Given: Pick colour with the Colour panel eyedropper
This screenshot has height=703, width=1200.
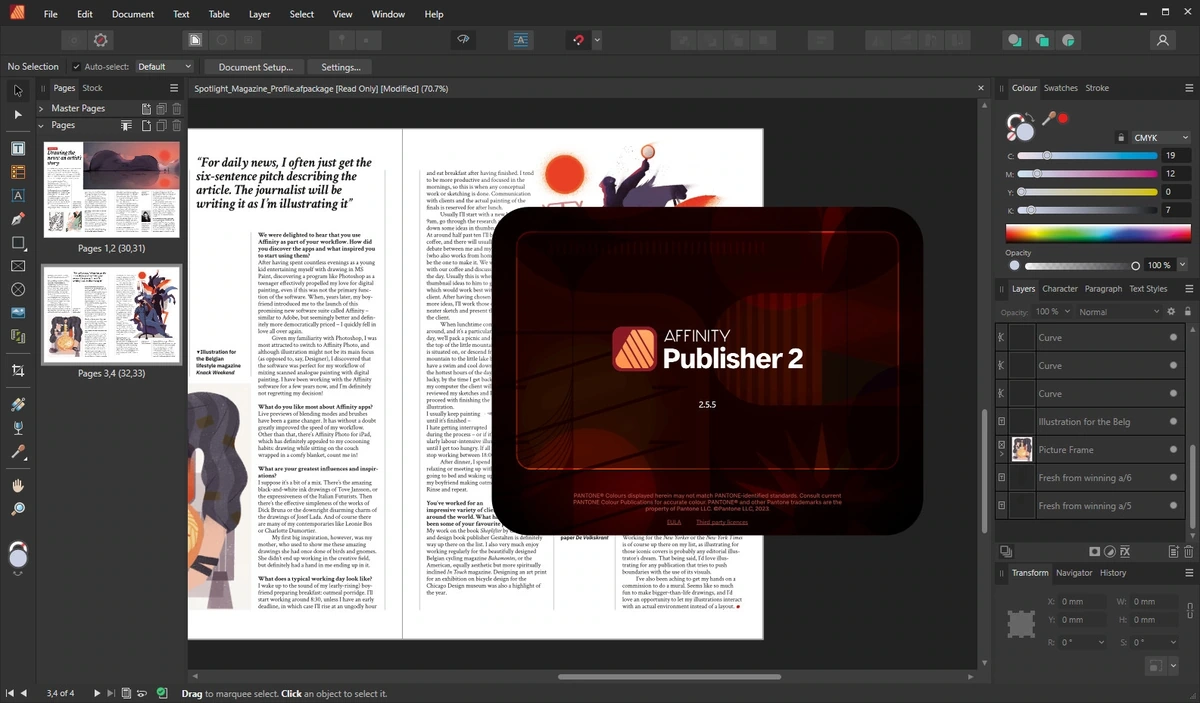Looking at the screenshot, I should (x=1049, y=118).
